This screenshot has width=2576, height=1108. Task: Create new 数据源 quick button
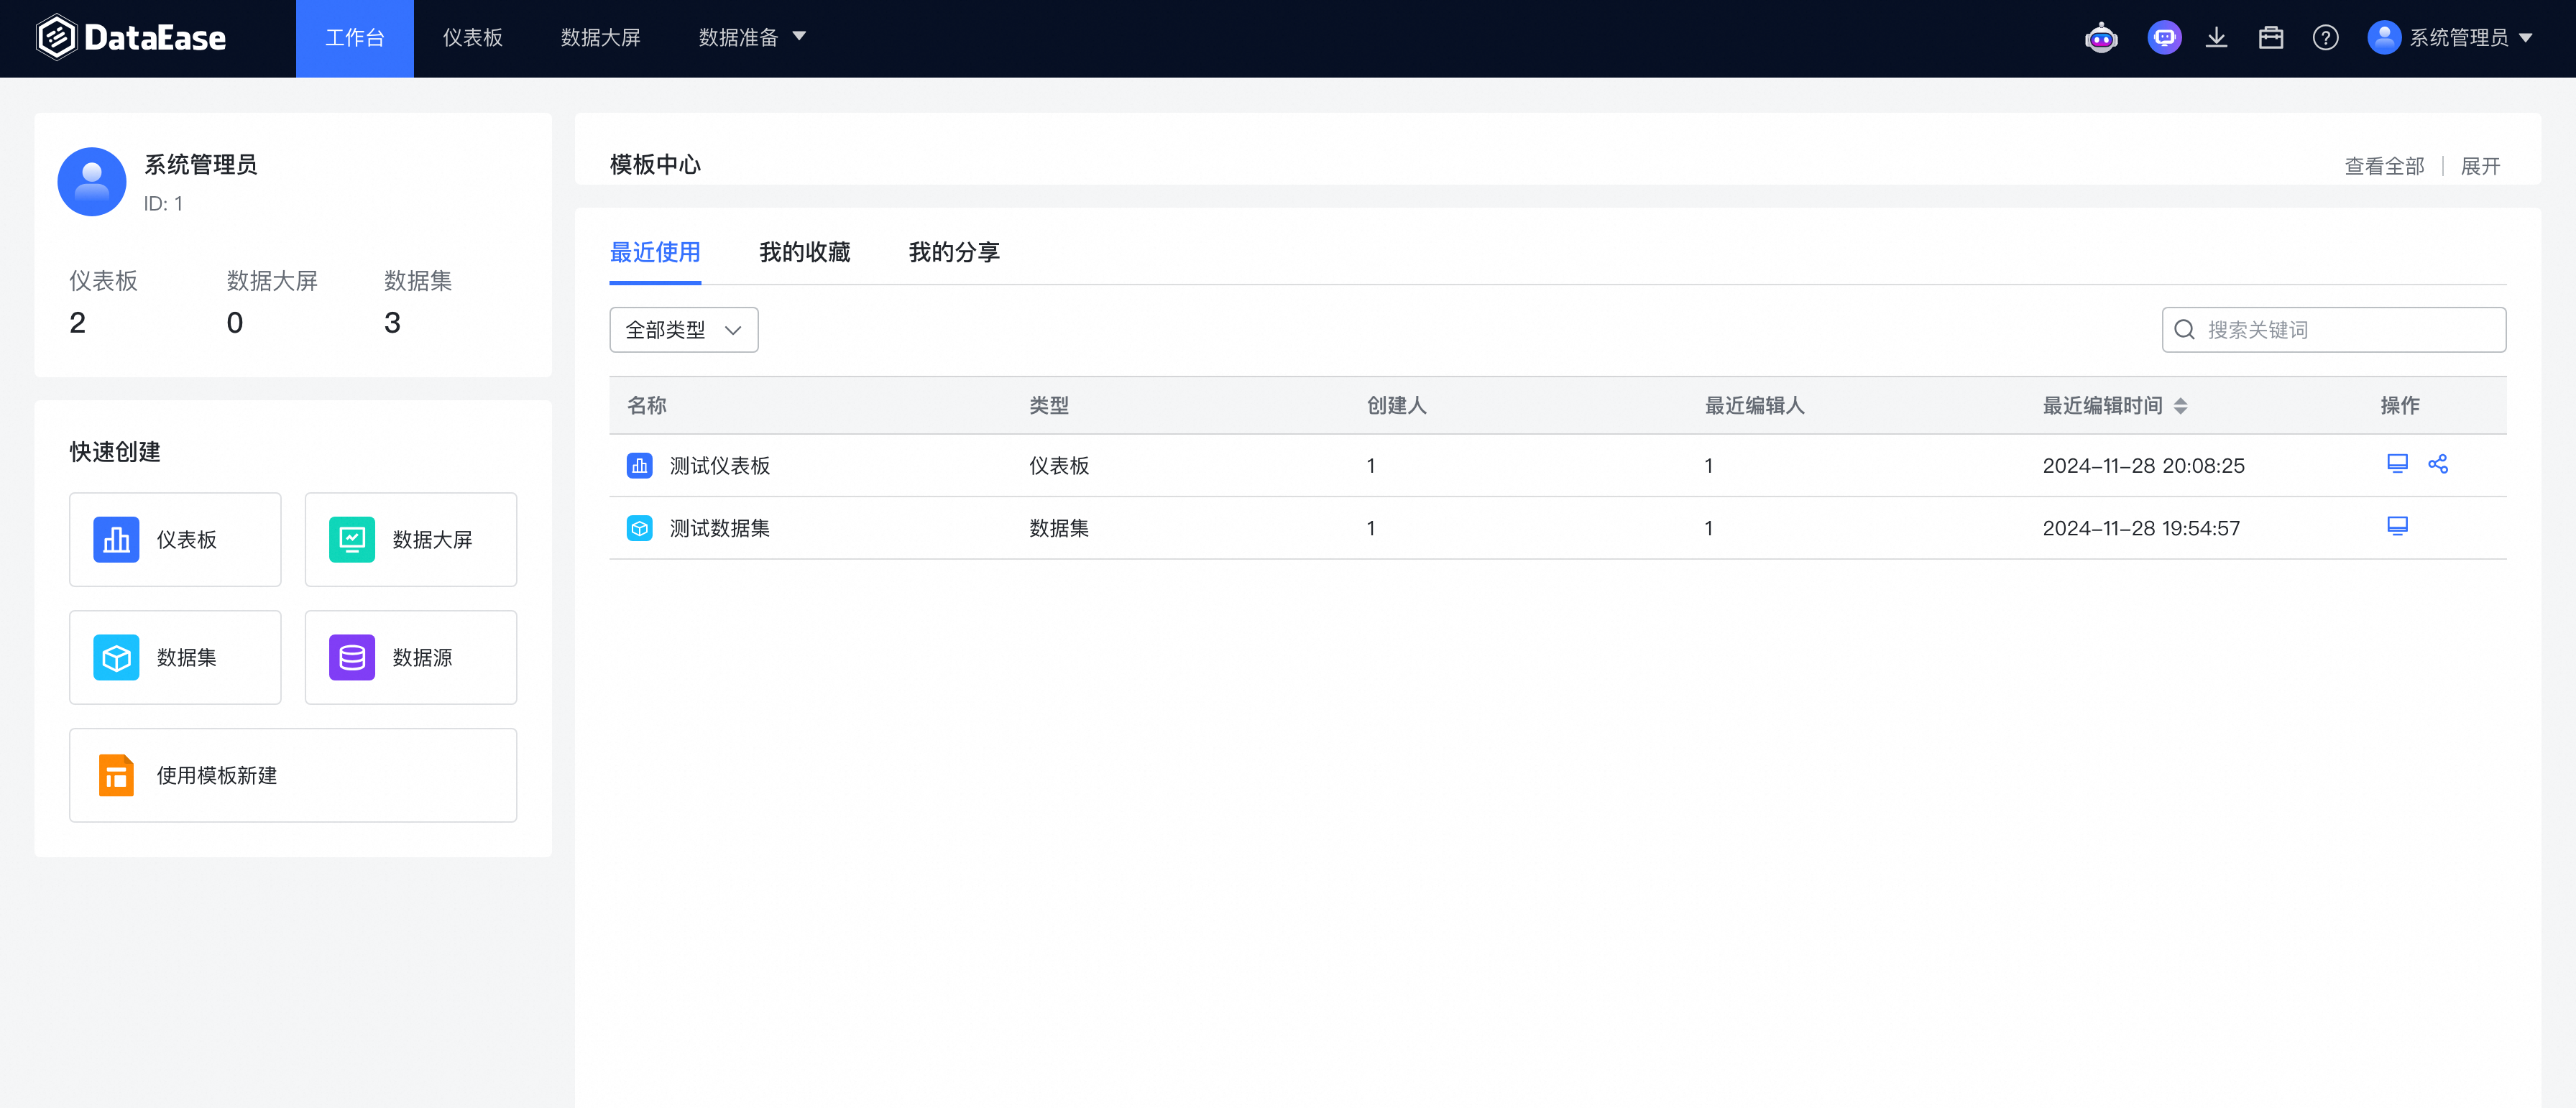[410, 657]
